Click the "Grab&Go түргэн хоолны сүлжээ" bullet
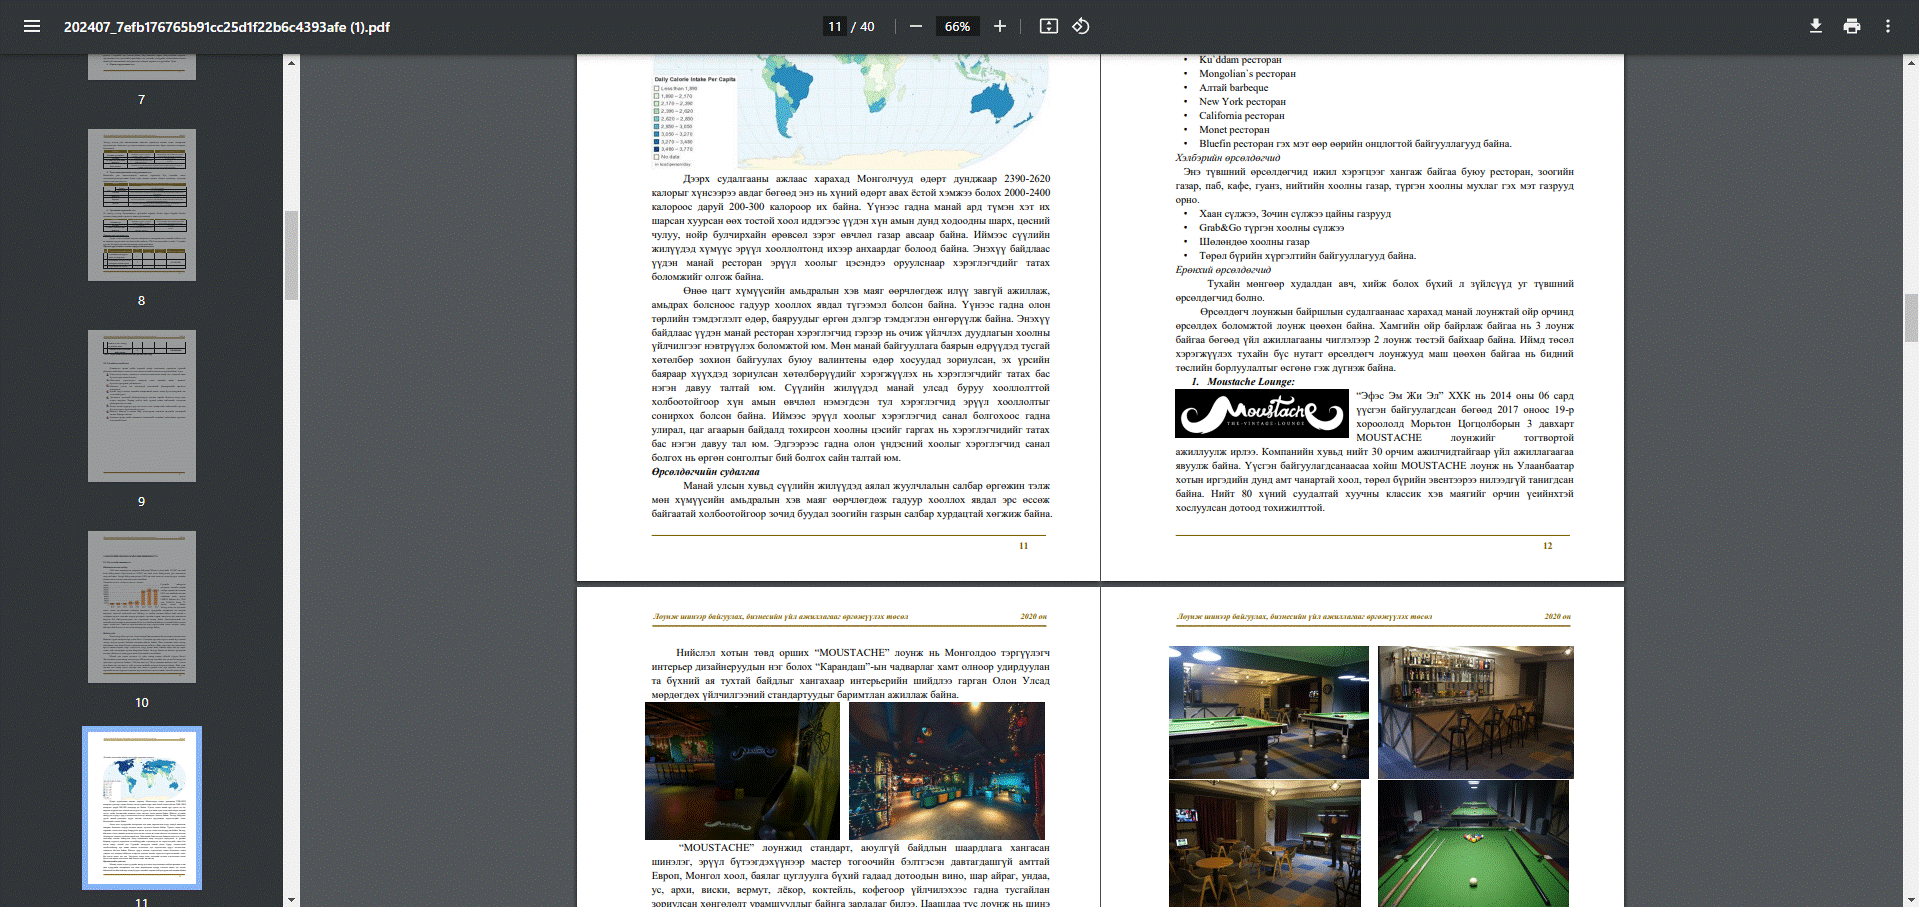Screen dimensions: 1919x907 (x=1271, y=228)
